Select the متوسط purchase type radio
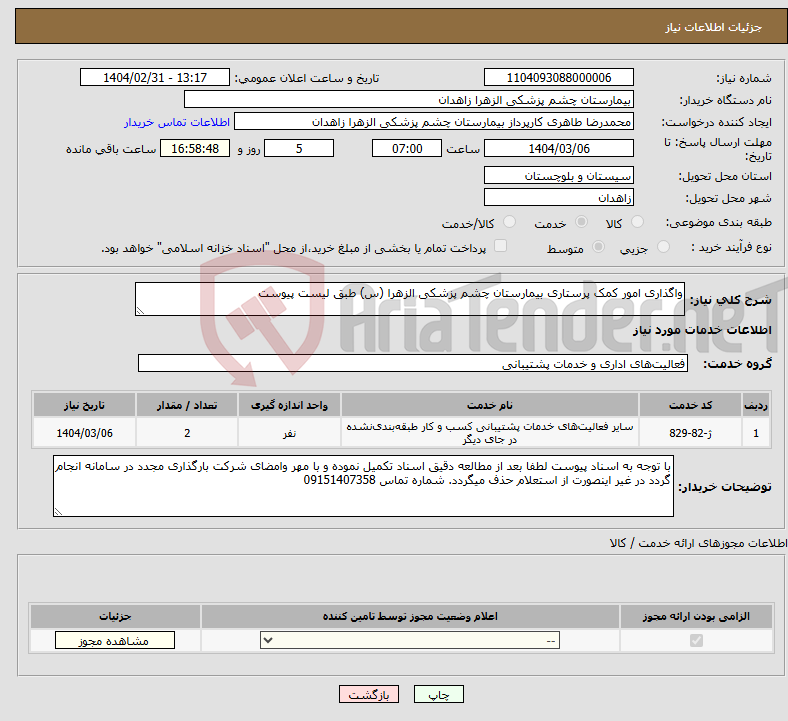 (x=598, y=246)
